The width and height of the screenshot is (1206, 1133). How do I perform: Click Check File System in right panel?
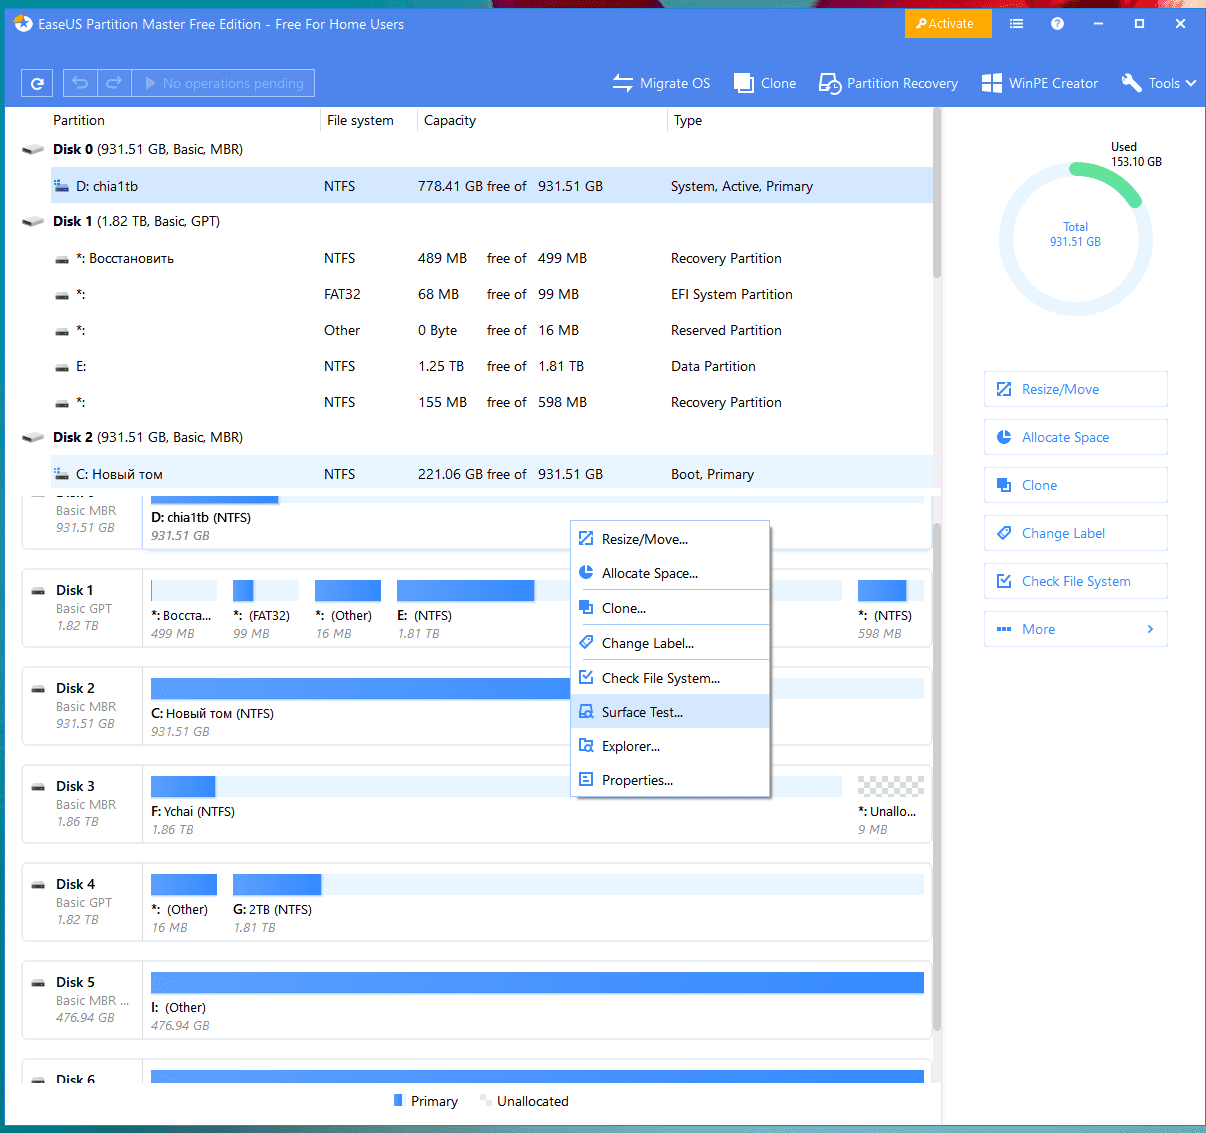pyautogui.click(x=1076, y=581)
